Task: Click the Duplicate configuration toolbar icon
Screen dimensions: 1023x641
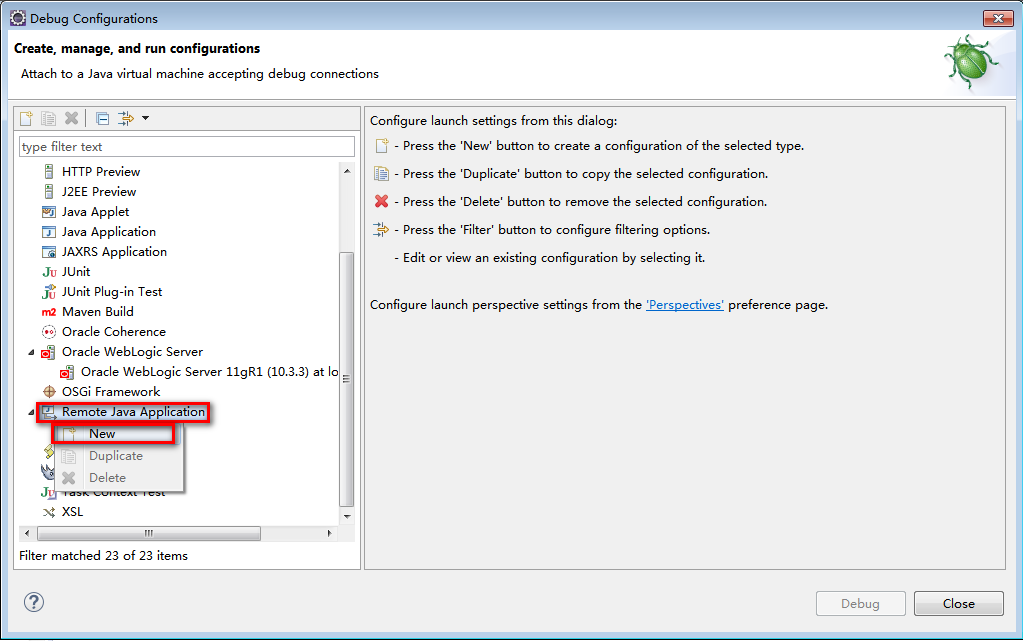Action: click(x=48, y=118)
